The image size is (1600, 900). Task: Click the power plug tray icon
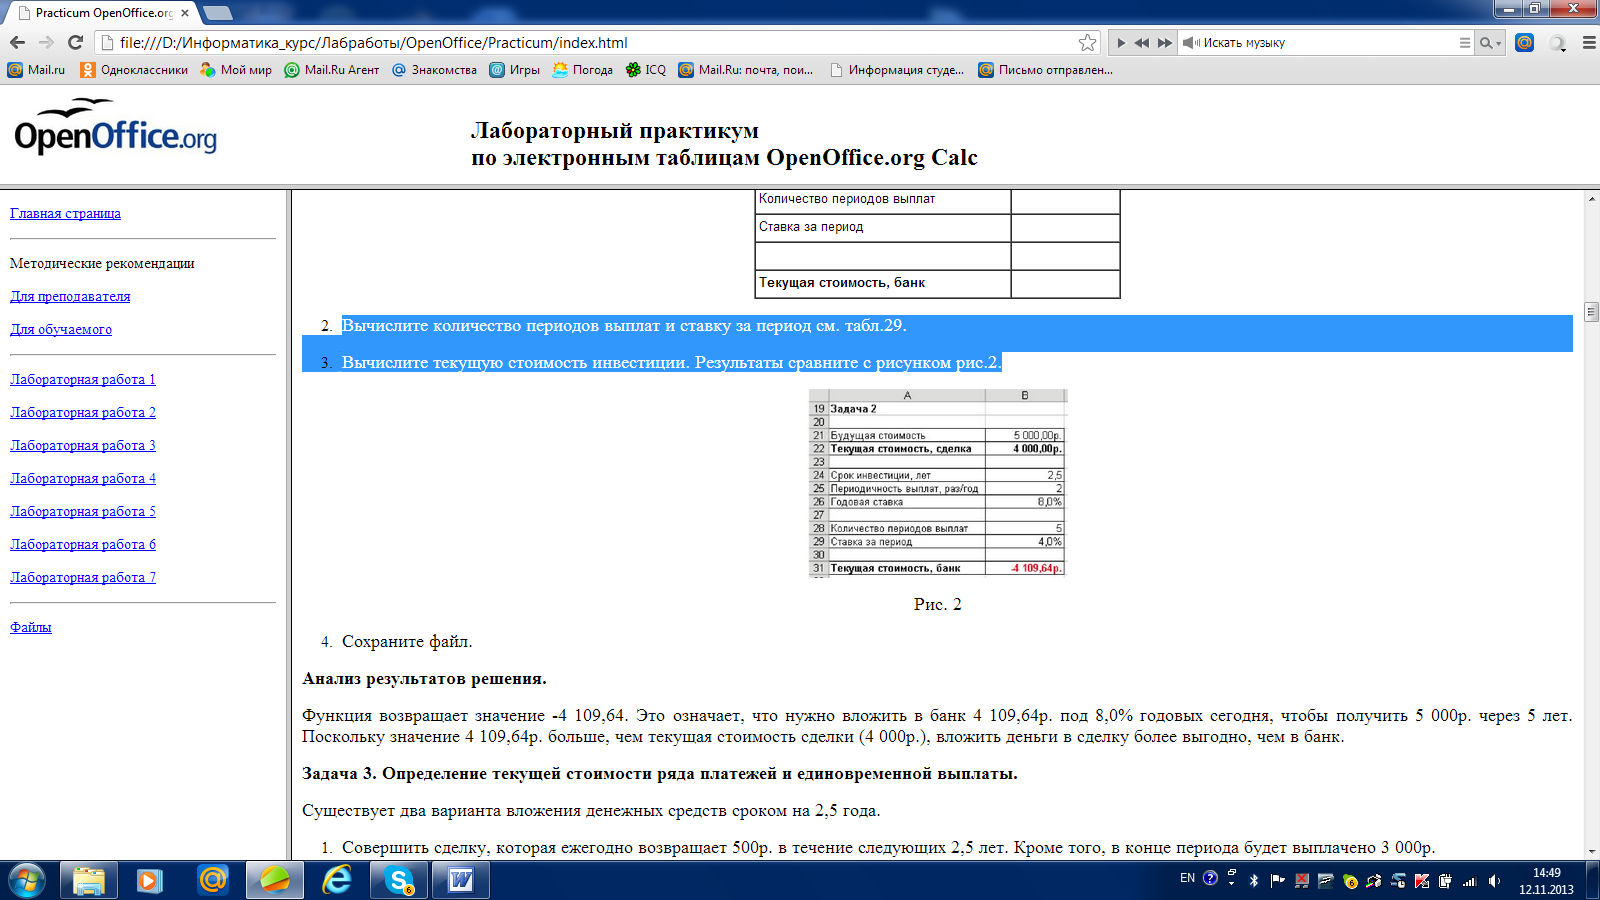tap(1445, 881)
